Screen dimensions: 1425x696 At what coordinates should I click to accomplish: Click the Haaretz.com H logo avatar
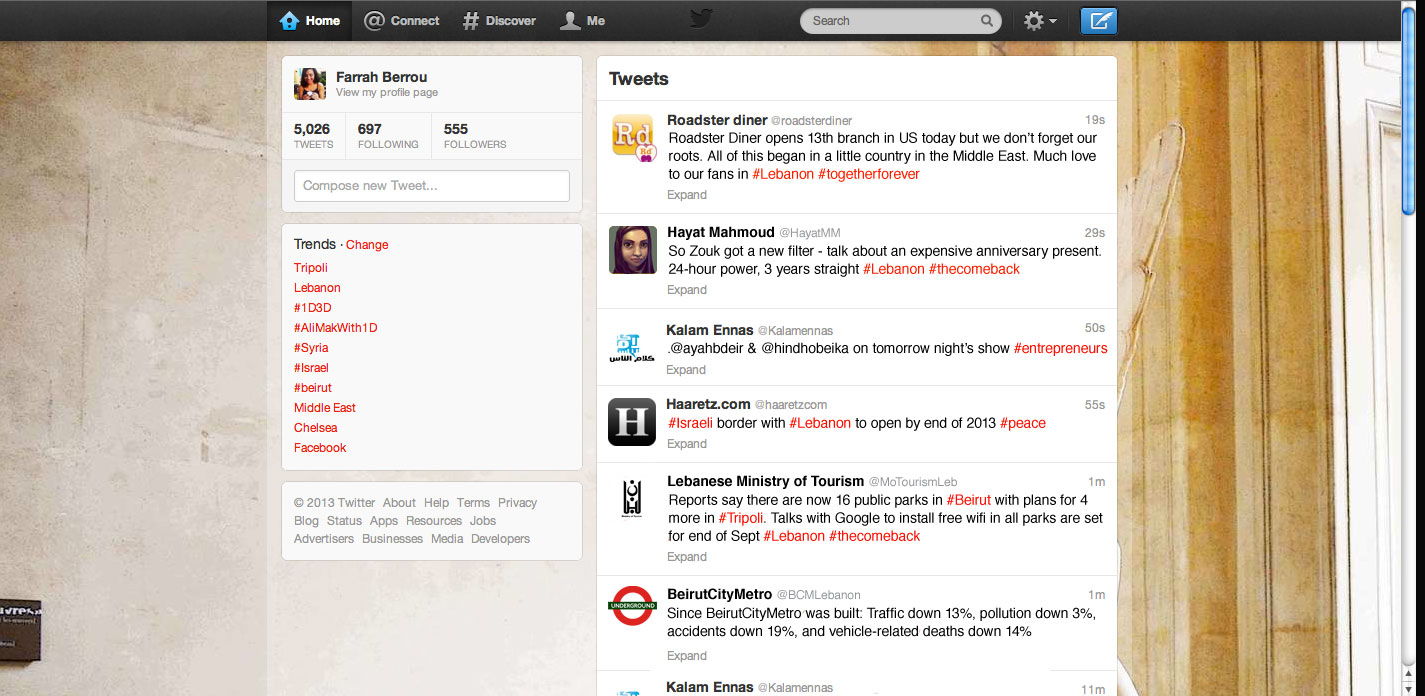tap(632, 422)
